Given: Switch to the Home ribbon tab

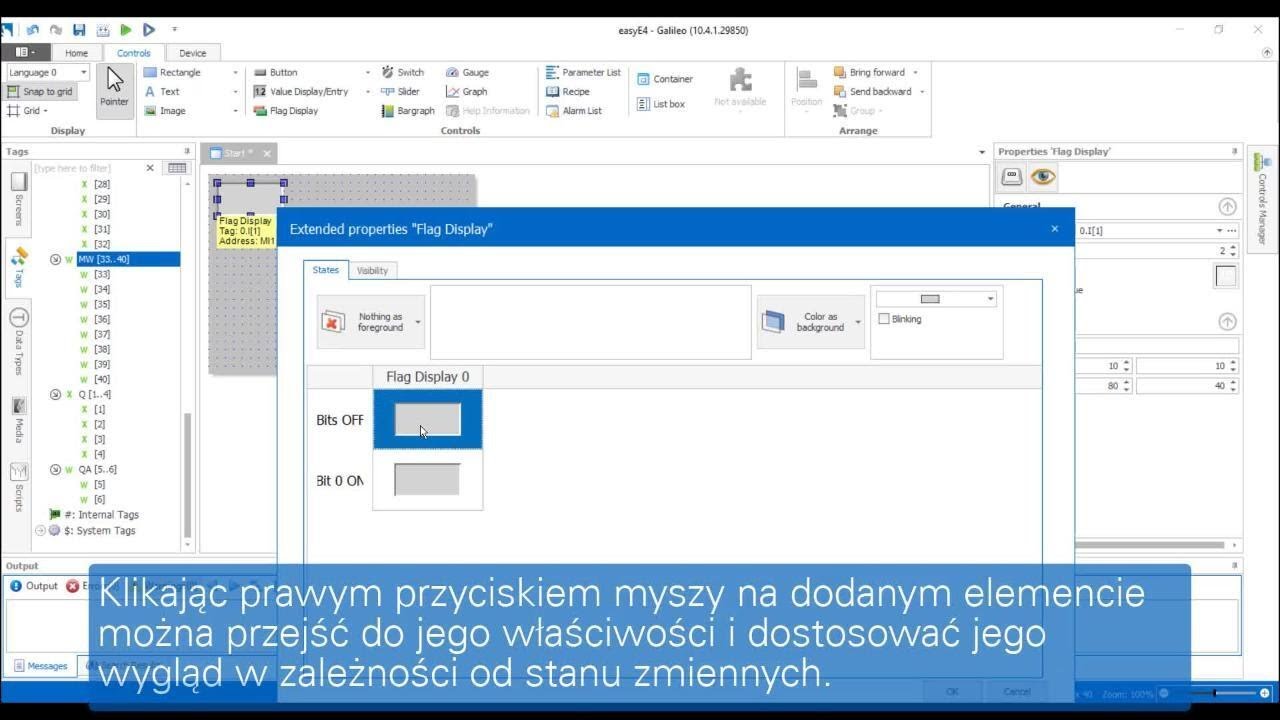Looking at the screenshot, I should [76, 53].
